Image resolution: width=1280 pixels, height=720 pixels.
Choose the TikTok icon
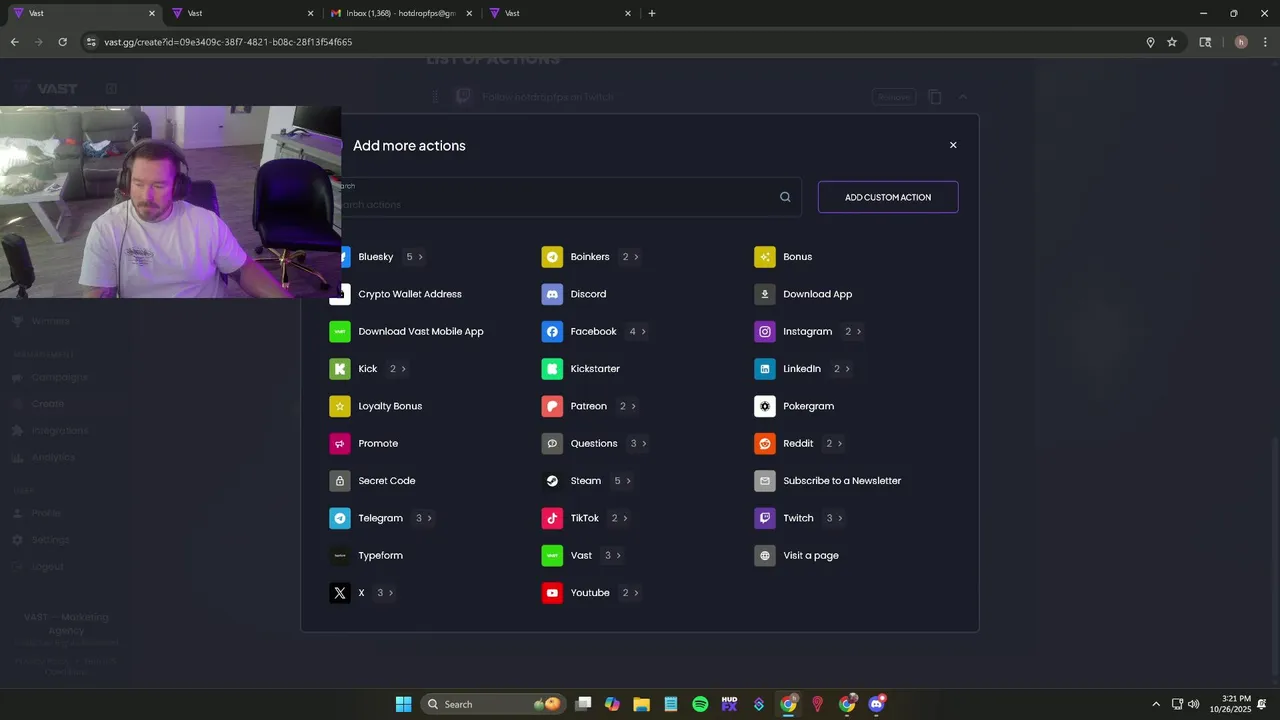coord(552,518)
